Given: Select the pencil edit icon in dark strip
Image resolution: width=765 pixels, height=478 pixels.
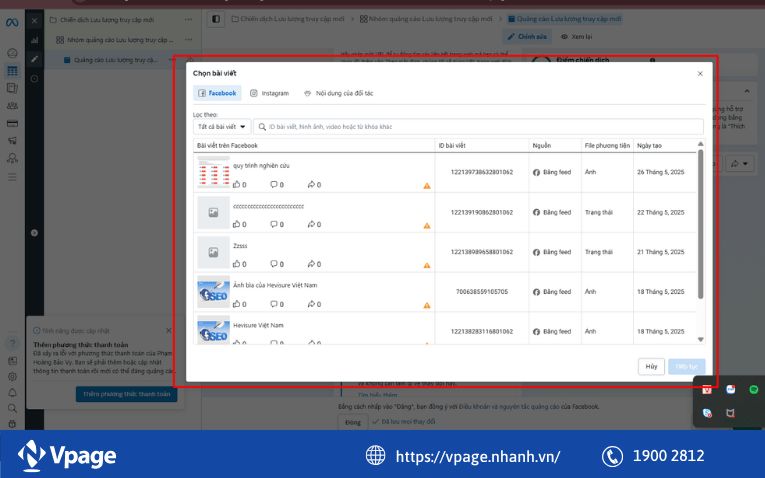Looking at the screenshot, I should [x=34, y=59].
